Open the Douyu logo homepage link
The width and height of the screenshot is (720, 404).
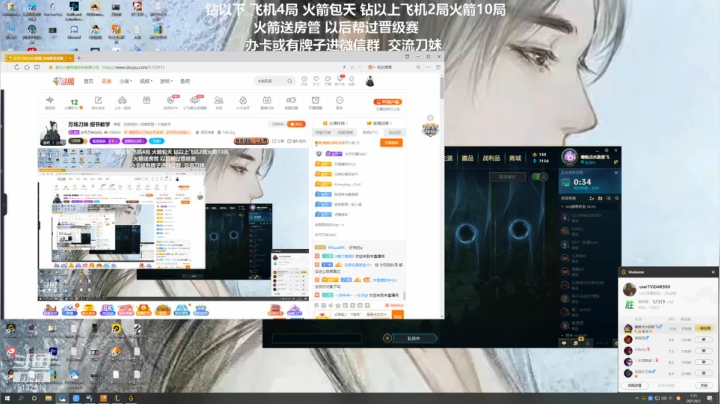coord(63,81)
